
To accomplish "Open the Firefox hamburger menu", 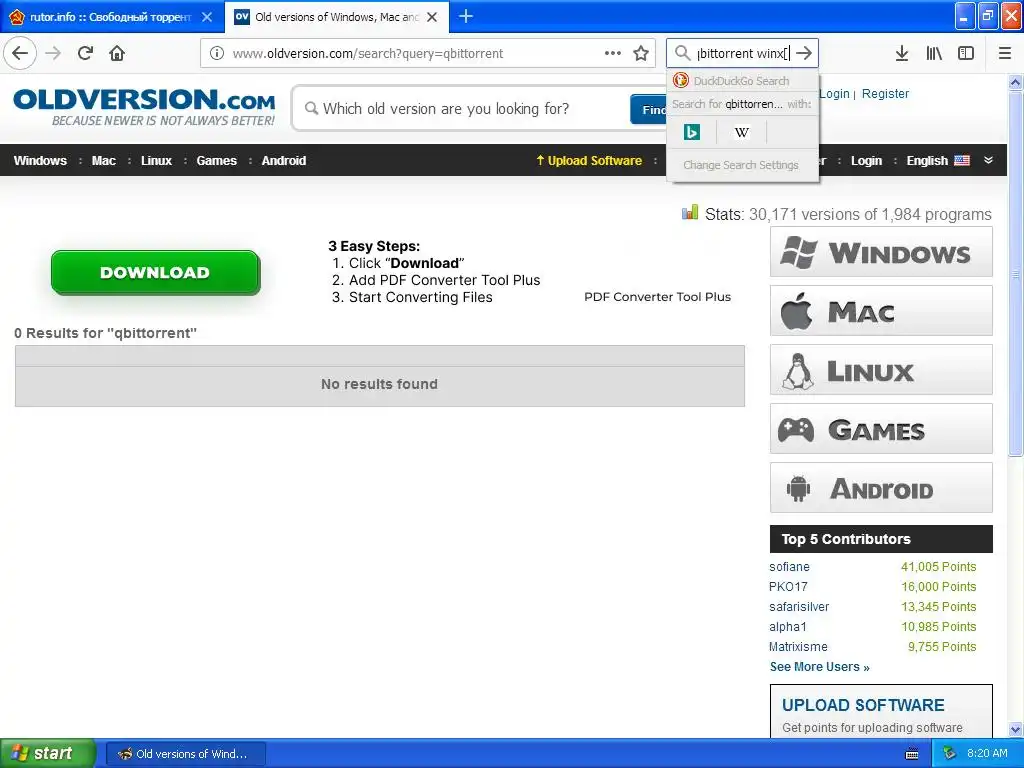I will 1005,53.
